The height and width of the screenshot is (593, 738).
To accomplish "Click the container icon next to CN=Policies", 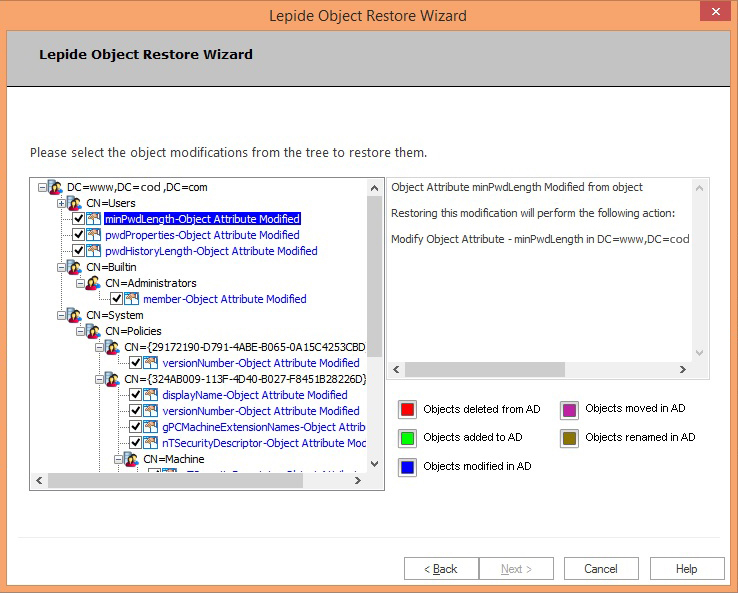I will click(x=93, y=331).
